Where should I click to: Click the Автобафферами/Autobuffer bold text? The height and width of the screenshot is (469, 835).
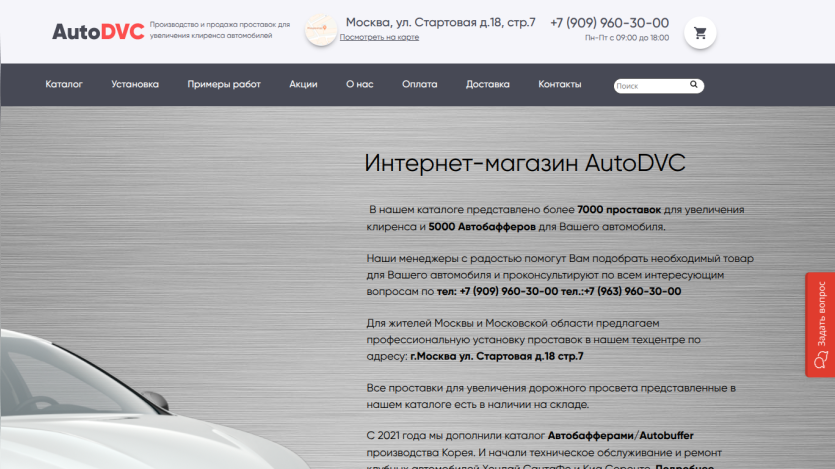pos(620,435)
